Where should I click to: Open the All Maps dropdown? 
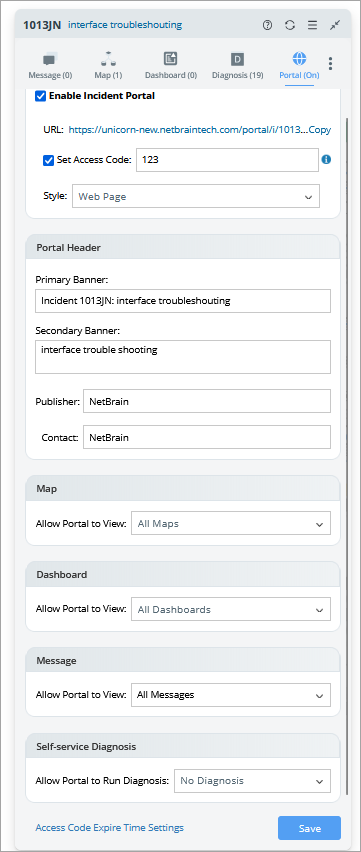pos(231,524)
